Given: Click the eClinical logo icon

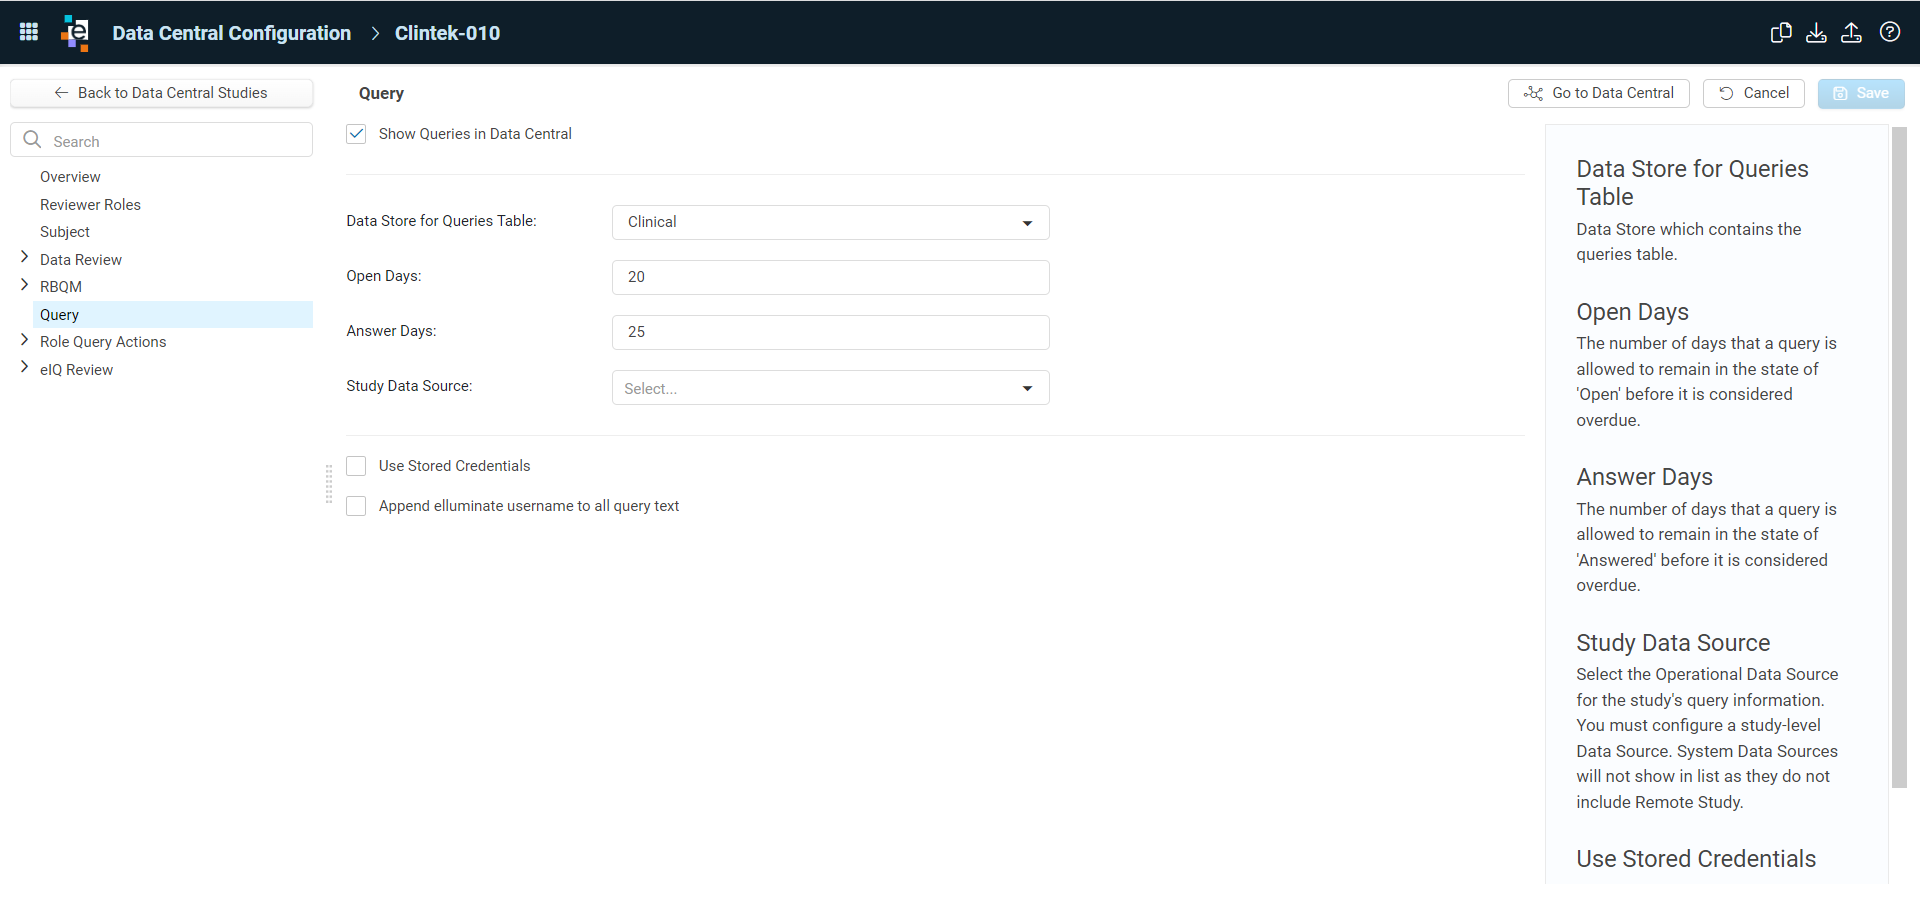Looking at the screenshot, I should pyautogui.click(x=75, y=32).
